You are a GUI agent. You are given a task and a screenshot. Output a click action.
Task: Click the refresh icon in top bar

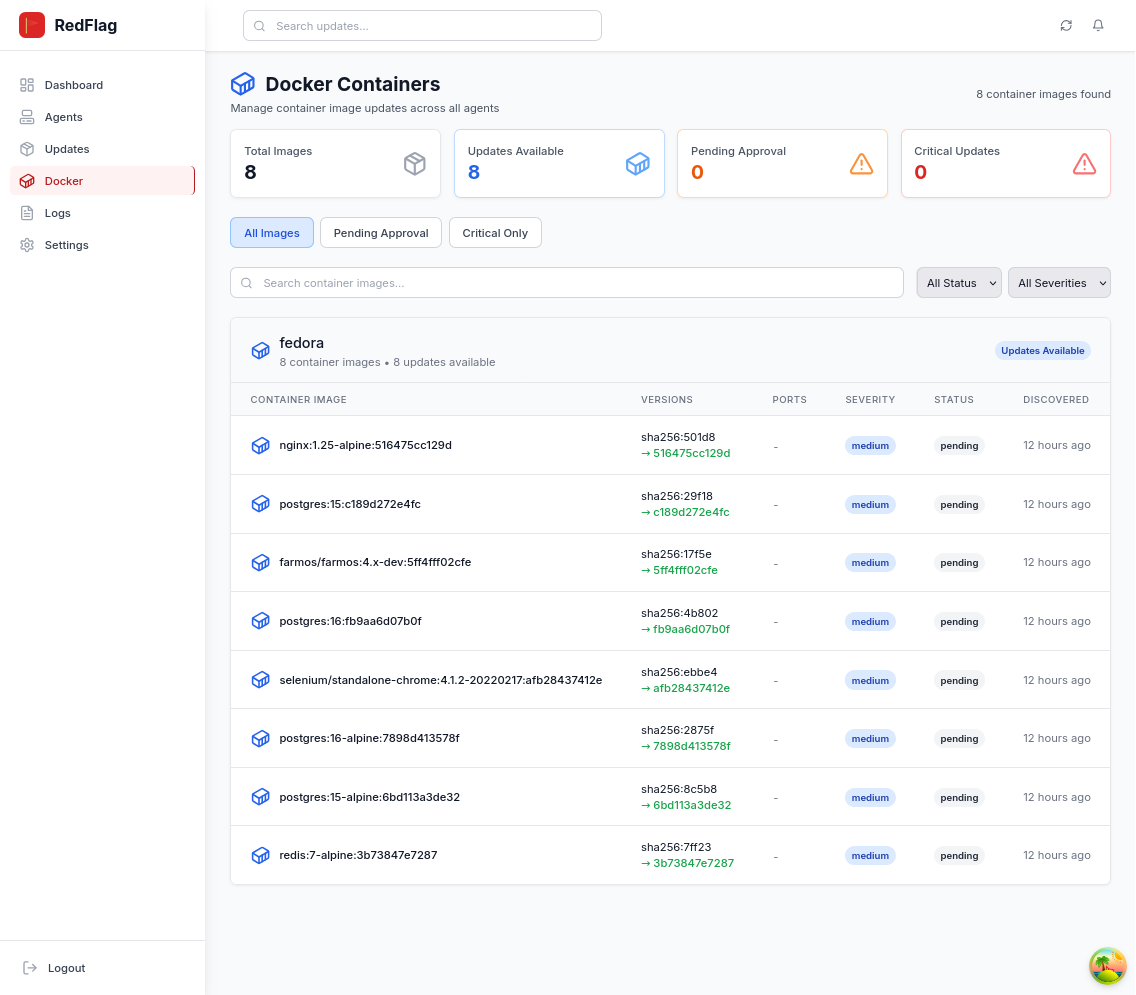(1065, 25)
